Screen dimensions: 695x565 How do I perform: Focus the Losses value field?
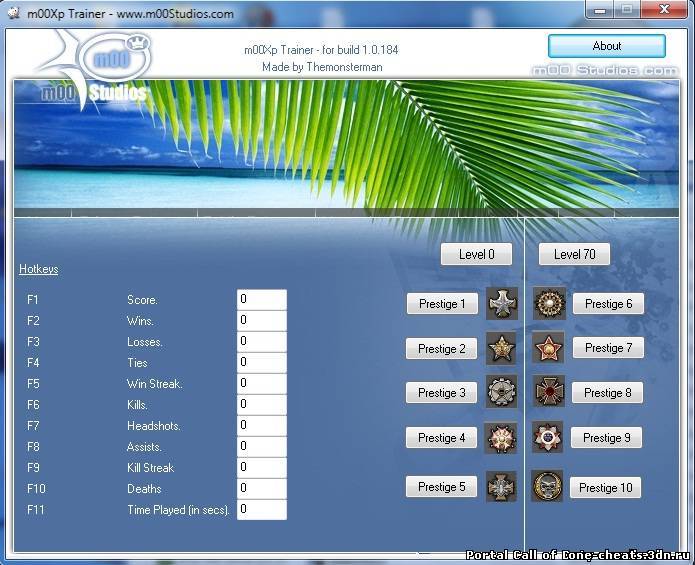pos(262,342)
